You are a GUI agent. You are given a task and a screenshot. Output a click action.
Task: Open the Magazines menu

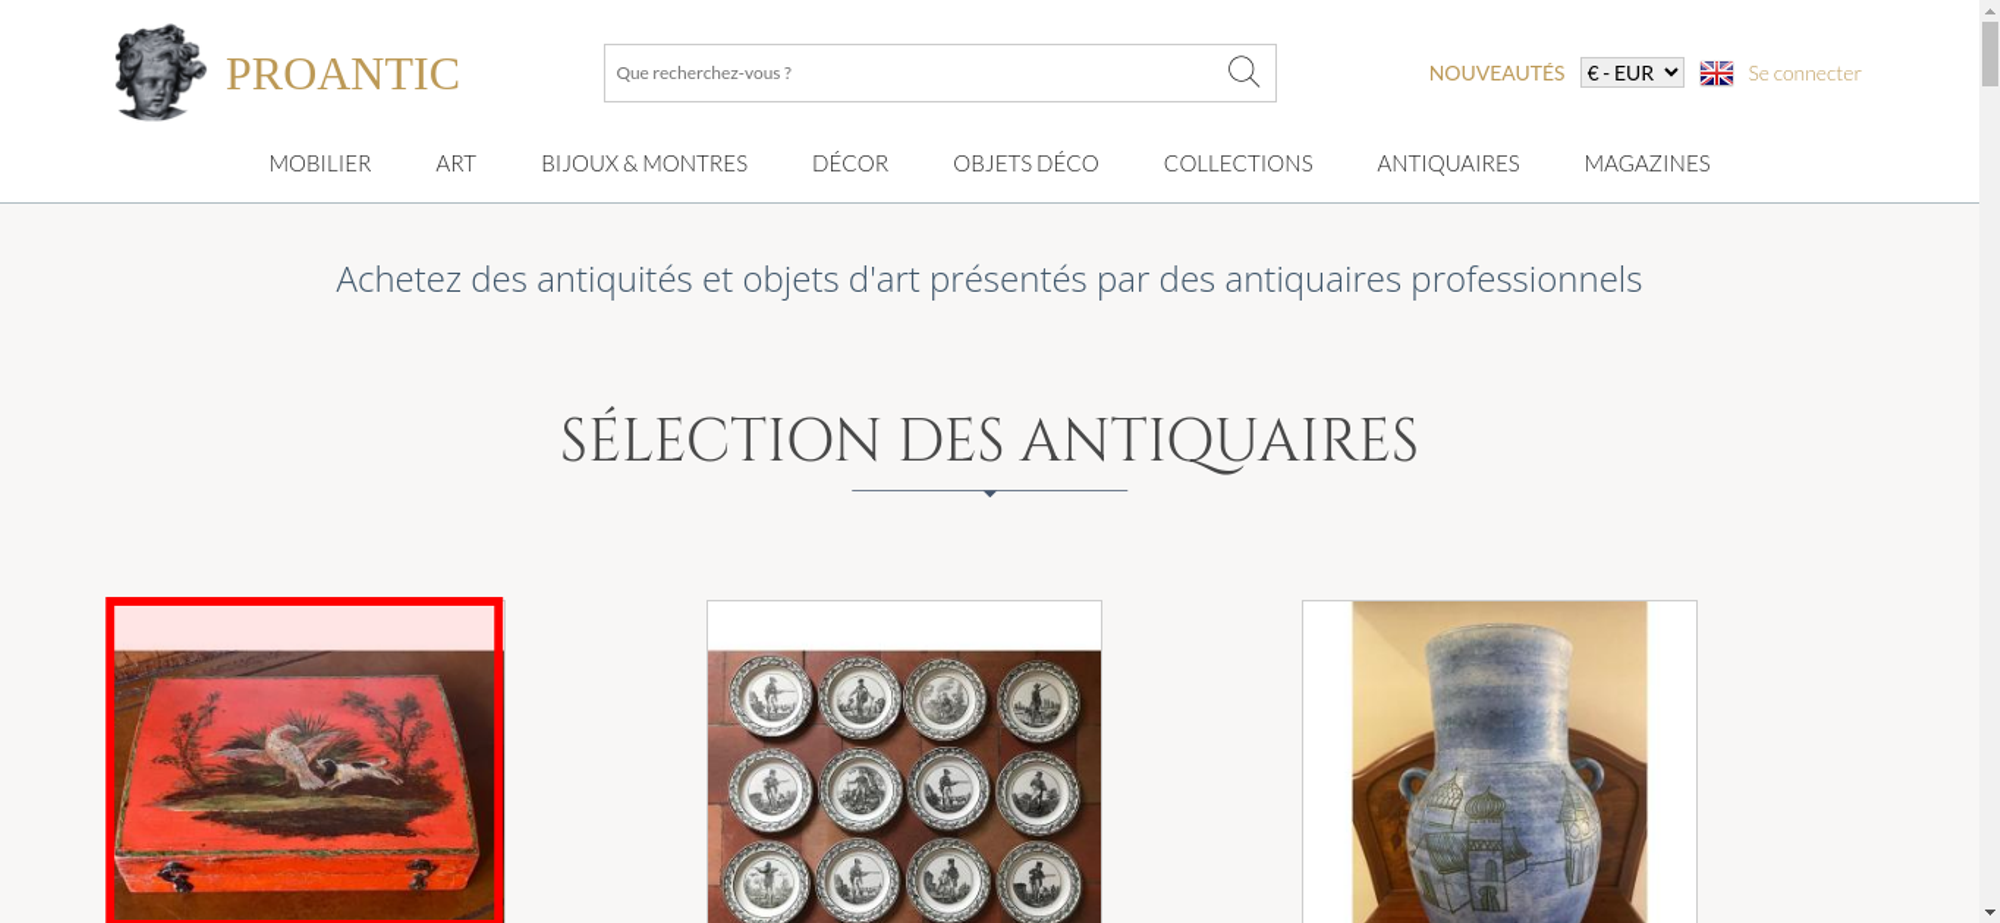pos(1647,163)
